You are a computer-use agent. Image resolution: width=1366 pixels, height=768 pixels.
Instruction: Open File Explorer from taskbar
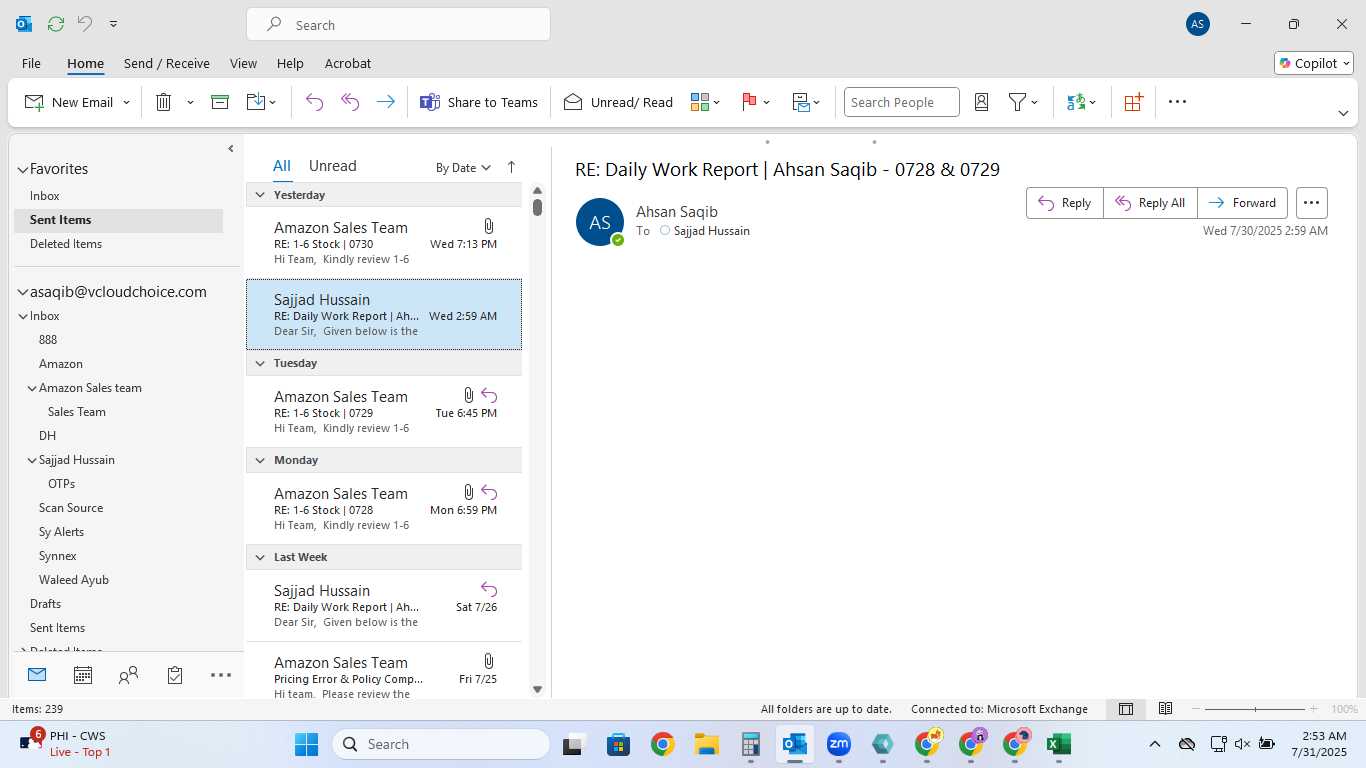[x=706, y=744]
